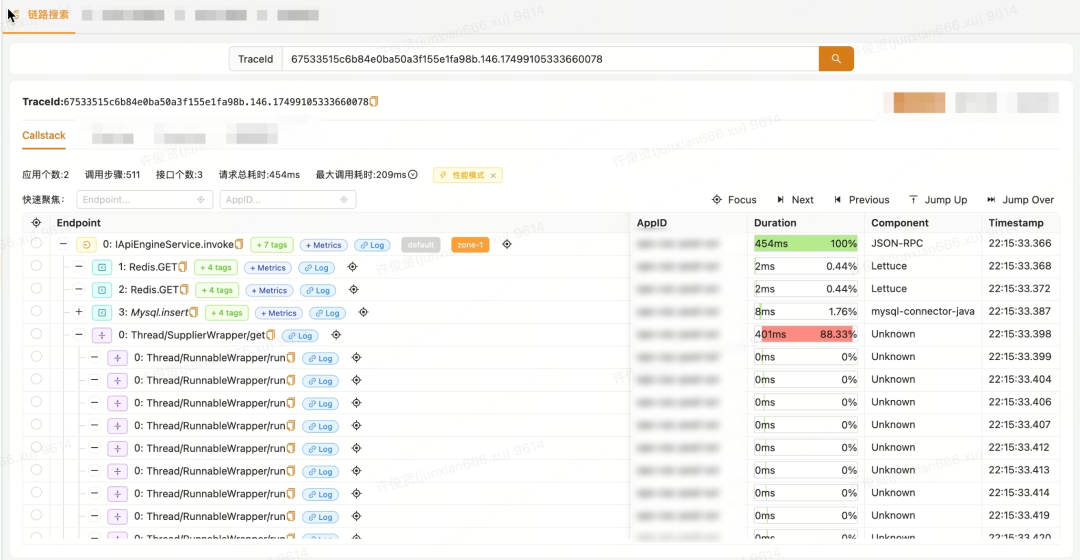Collapse the 2: Redis.GET node

[x=79, y=289]
